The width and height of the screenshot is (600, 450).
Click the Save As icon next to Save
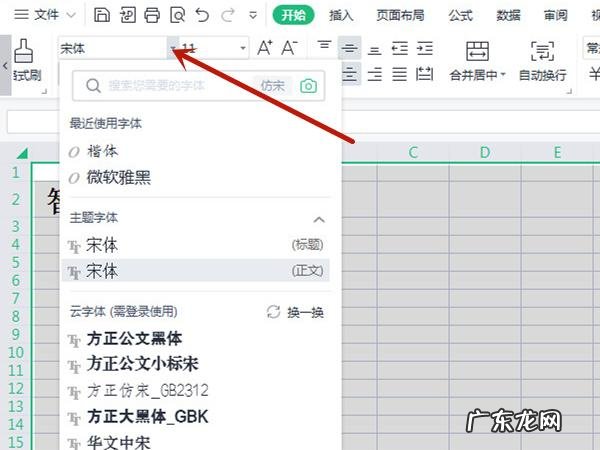pos(128,15)
